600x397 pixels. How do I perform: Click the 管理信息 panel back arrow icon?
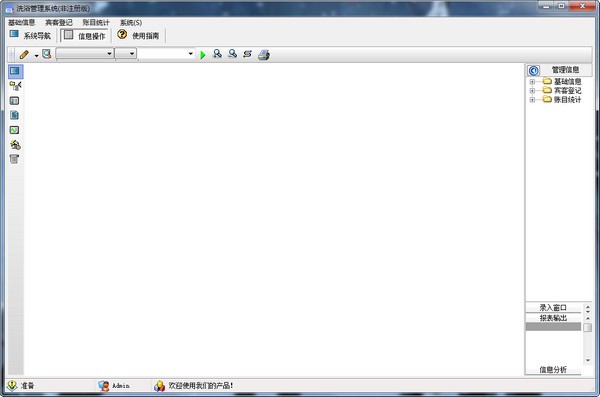point(534,70)
